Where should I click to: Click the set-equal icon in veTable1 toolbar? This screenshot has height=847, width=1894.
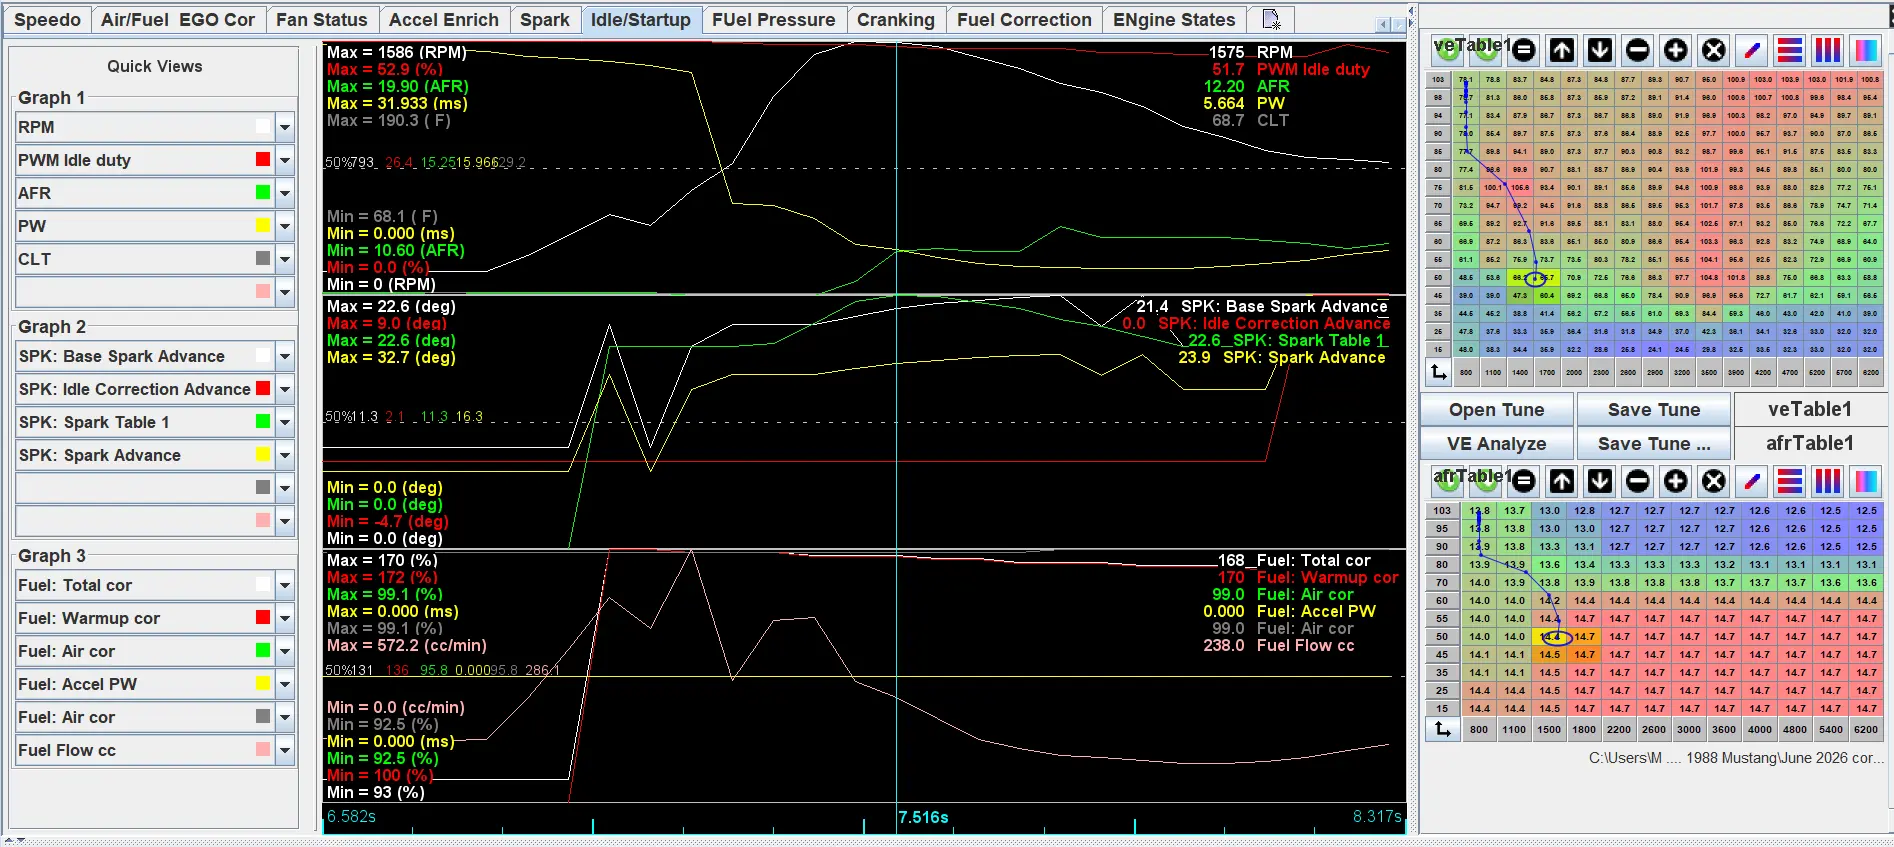pos(1524,50)
